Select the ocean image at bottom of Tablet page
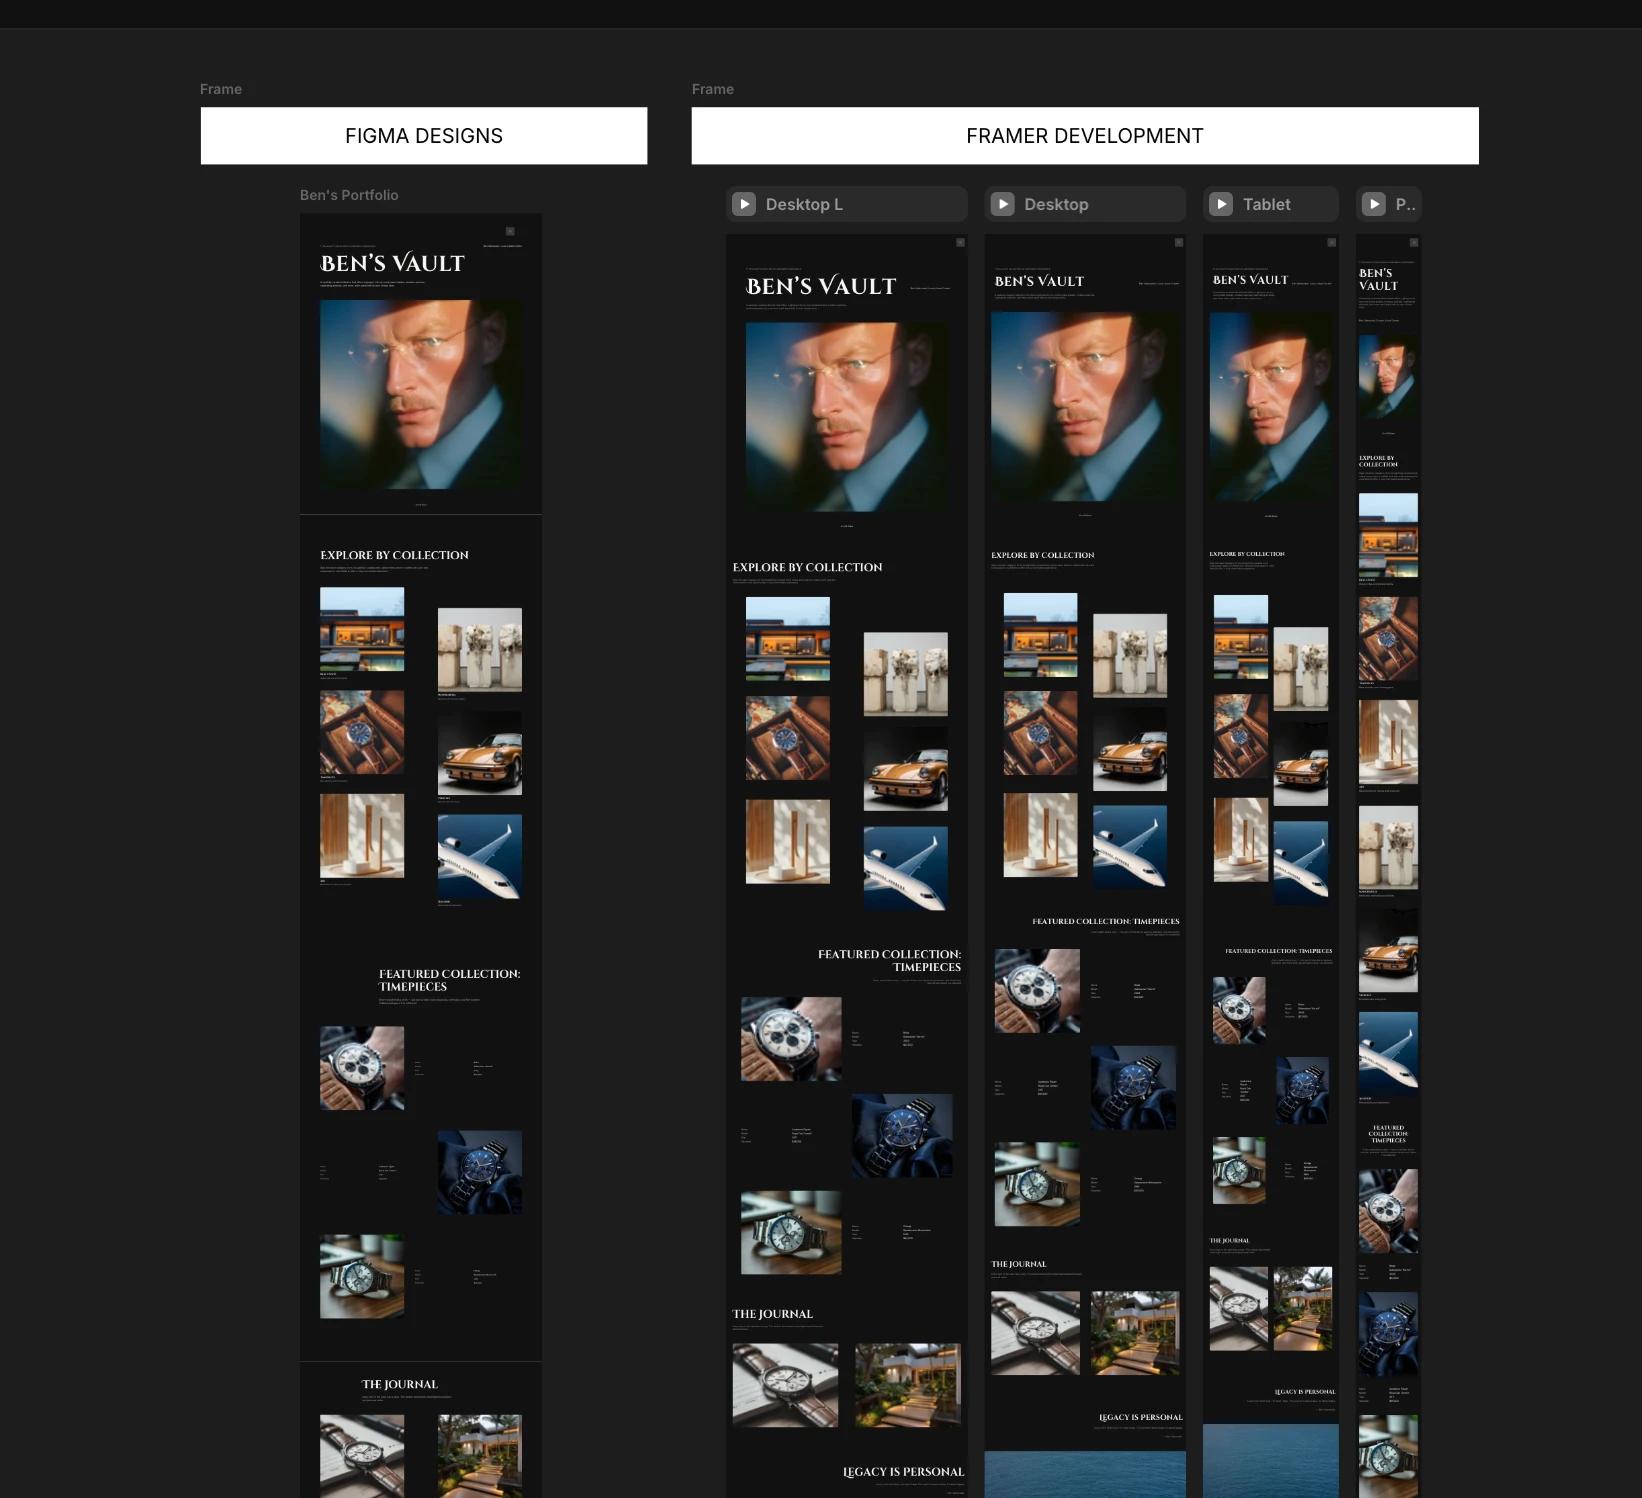This screenshot has height=1498, width=1642. tap(1270, 1461)
